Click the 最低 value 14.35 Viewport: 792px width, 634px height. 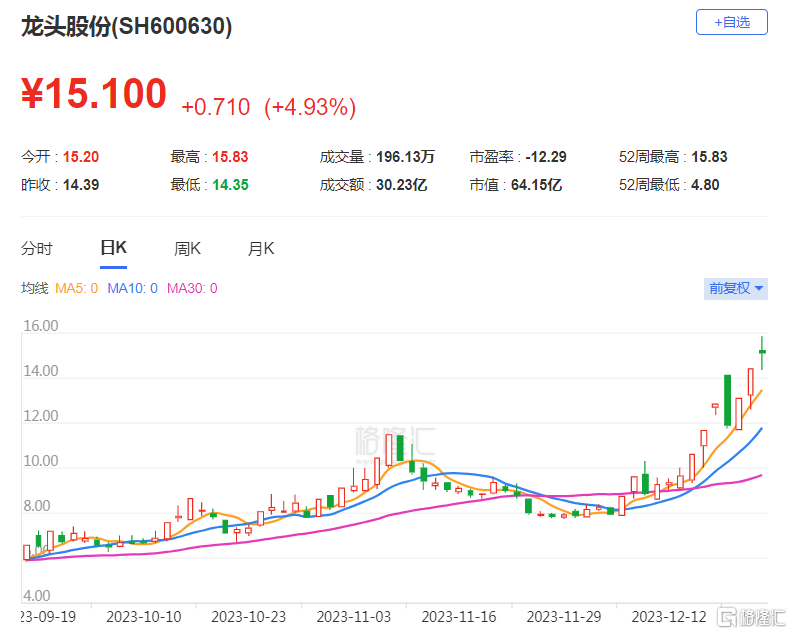pos(230,185)
